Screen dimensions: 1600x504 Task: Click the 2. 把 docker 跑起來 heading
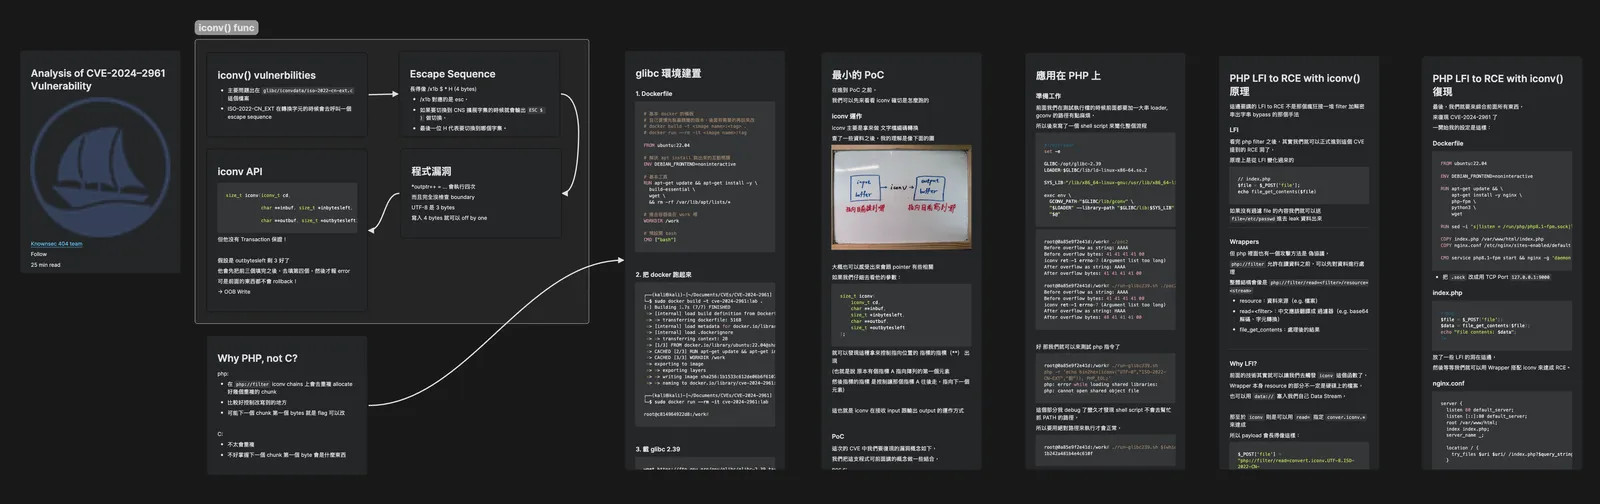click(663, 274)
